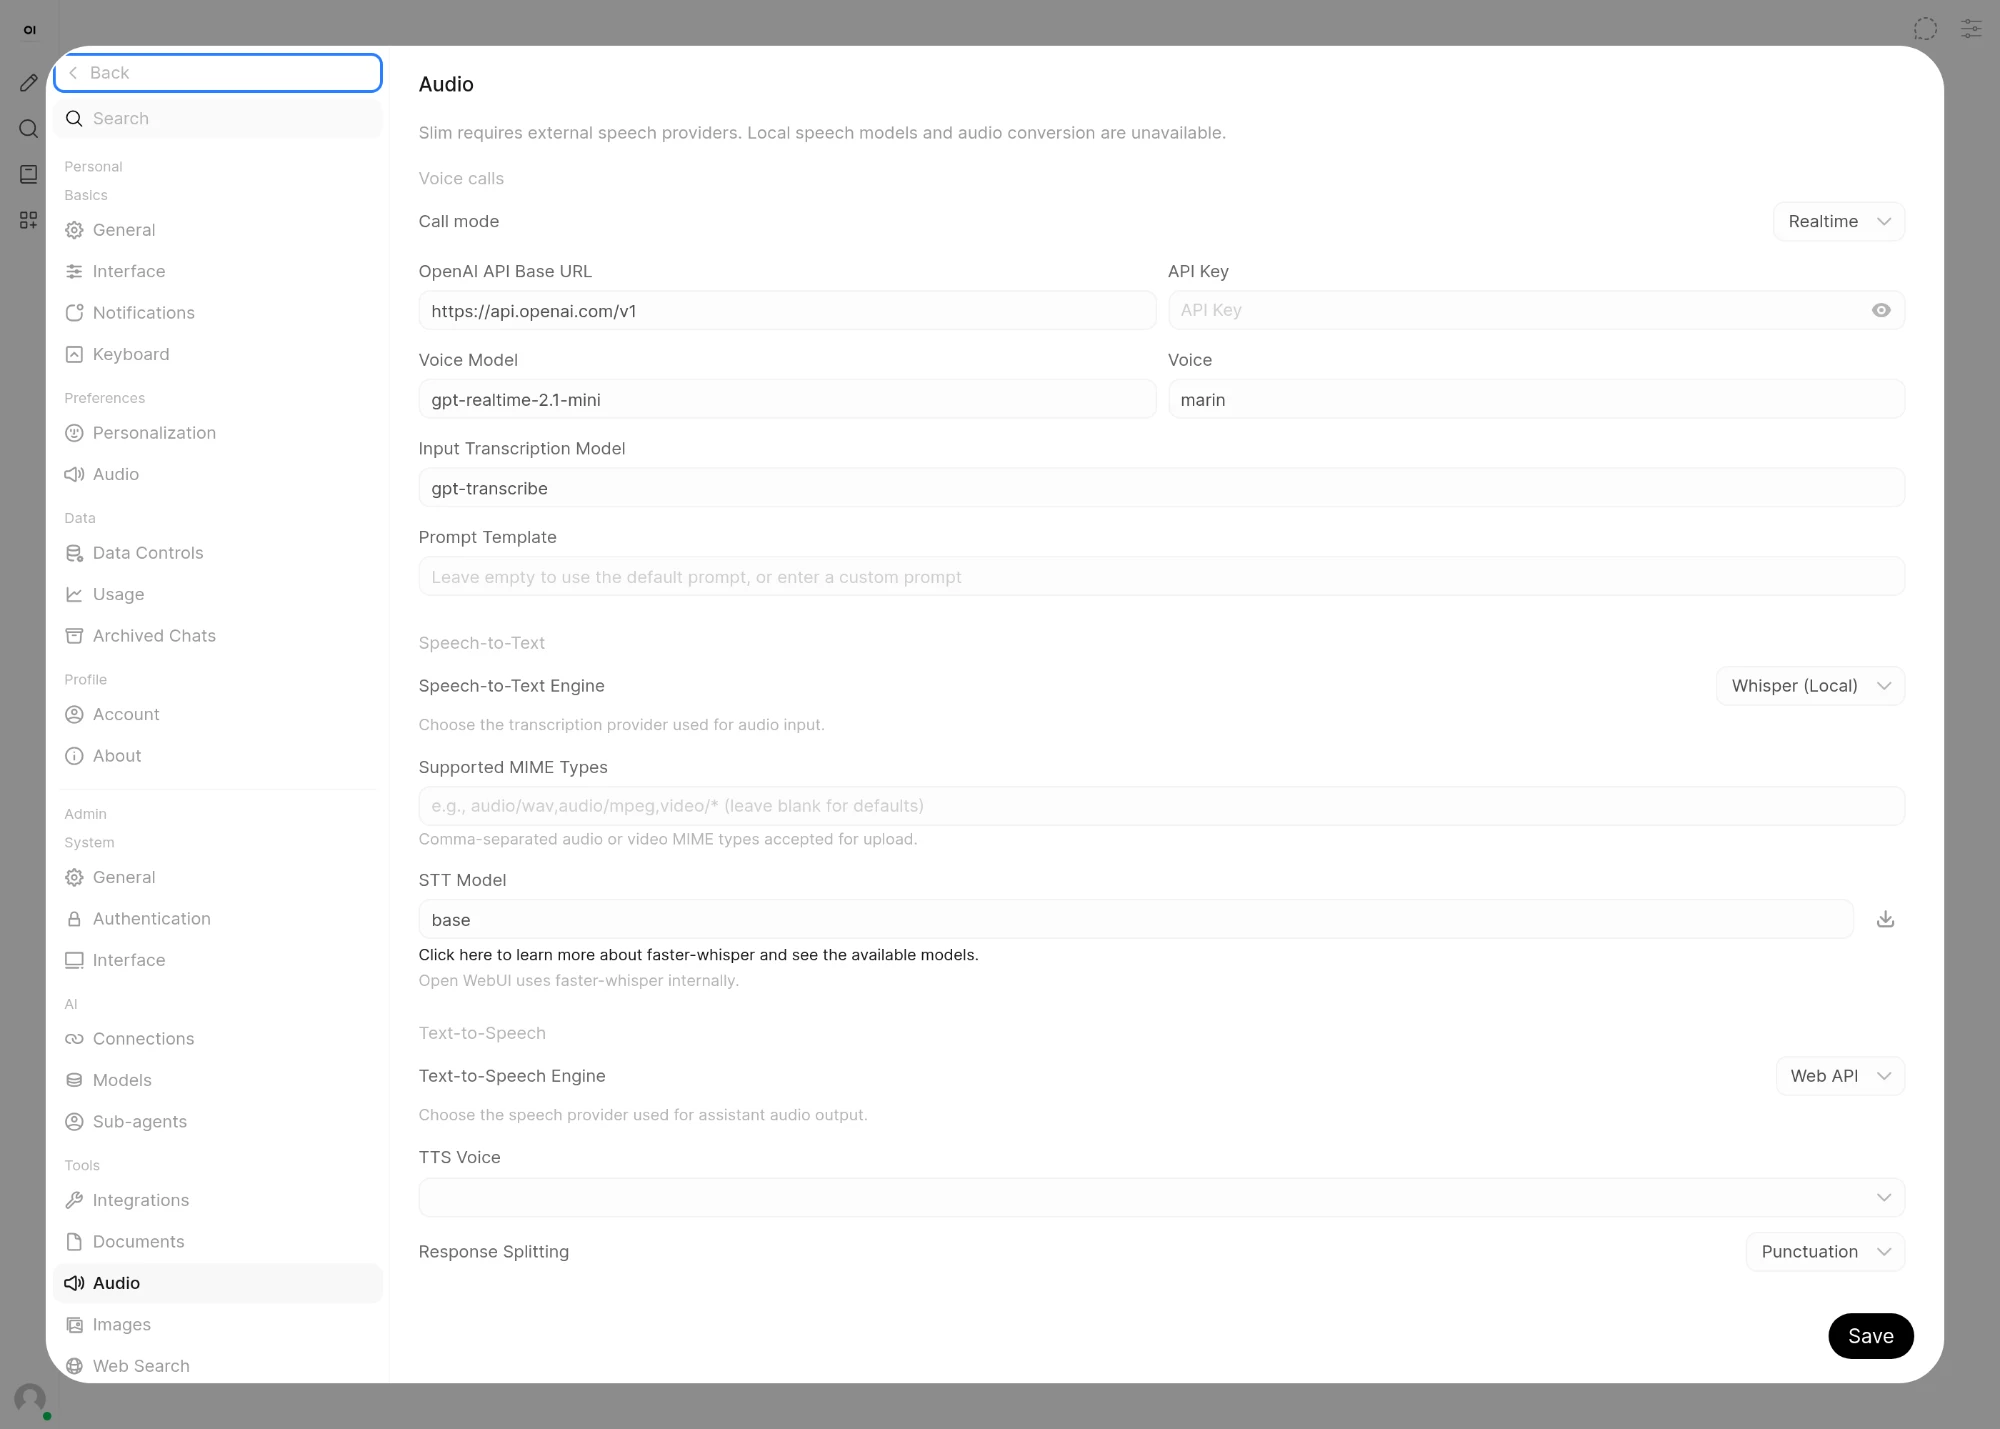This screenshot has height=1429, width=2000.
Task: Click the OpenAI API Base URL field
Action: click(x=787, y=311)
